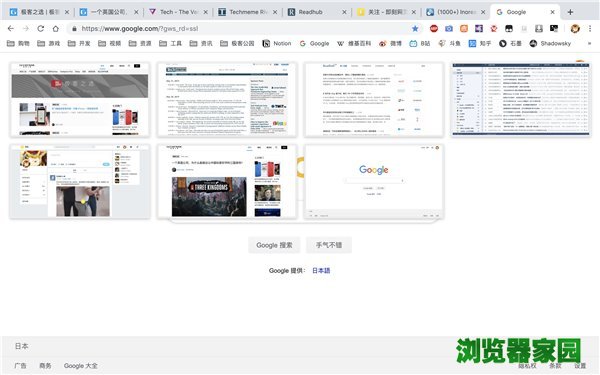
Task: Open the home page icon
Action: pyautogui.click(x=55, y=28)
